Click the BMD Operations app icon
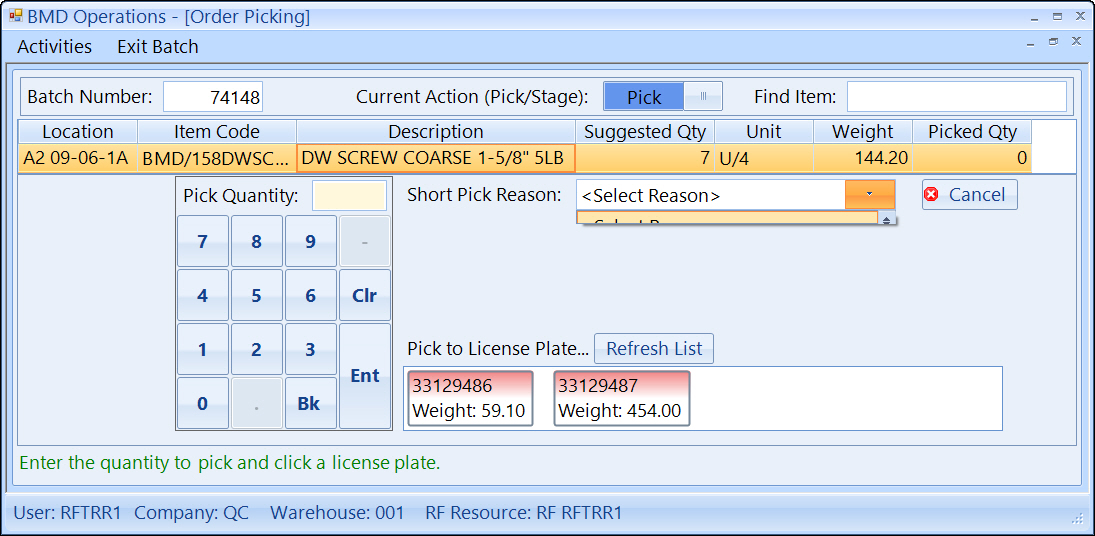Image resolution: width=1095 pixels, height=536 pixels. coord(15,16)
